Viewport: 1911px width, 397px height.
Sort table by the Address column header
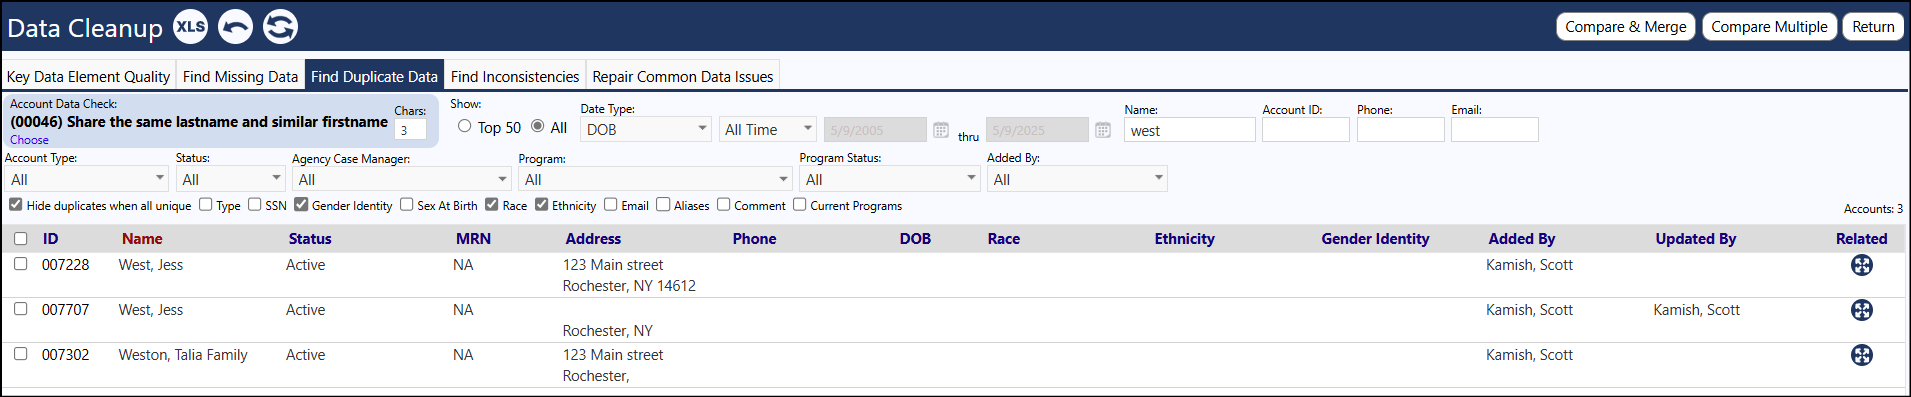coord(593,239)
